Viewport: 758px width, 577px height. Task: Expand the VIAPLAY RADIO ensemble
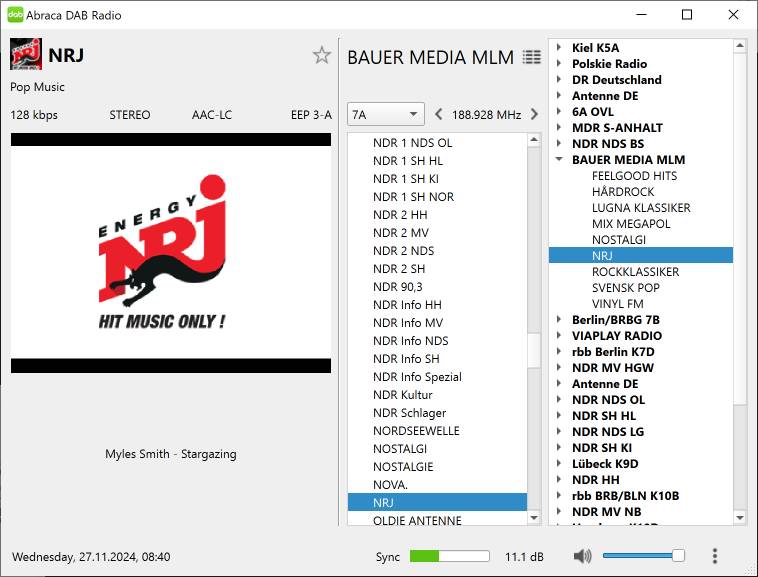point(558,336)
